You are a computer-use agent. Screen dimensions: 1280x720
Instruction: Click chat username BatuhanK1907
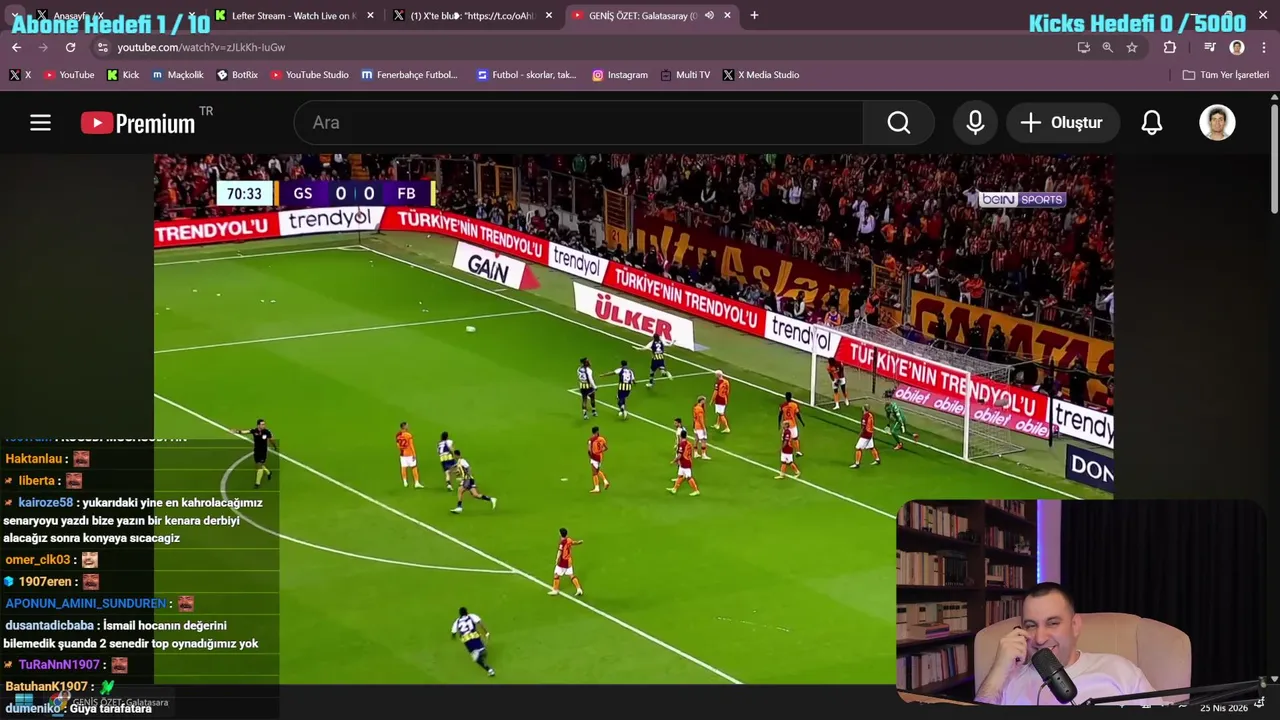pyautogui.click(x=46, y=687)
